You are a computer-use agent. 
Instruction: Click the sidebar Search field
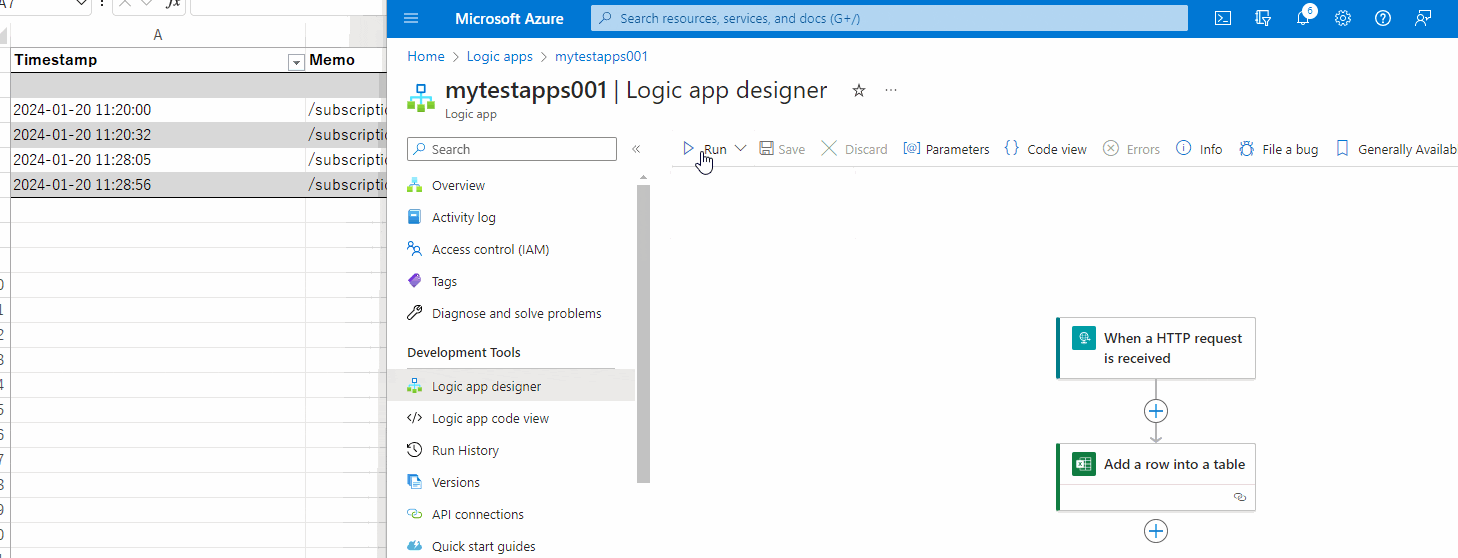tap(512, 149)
